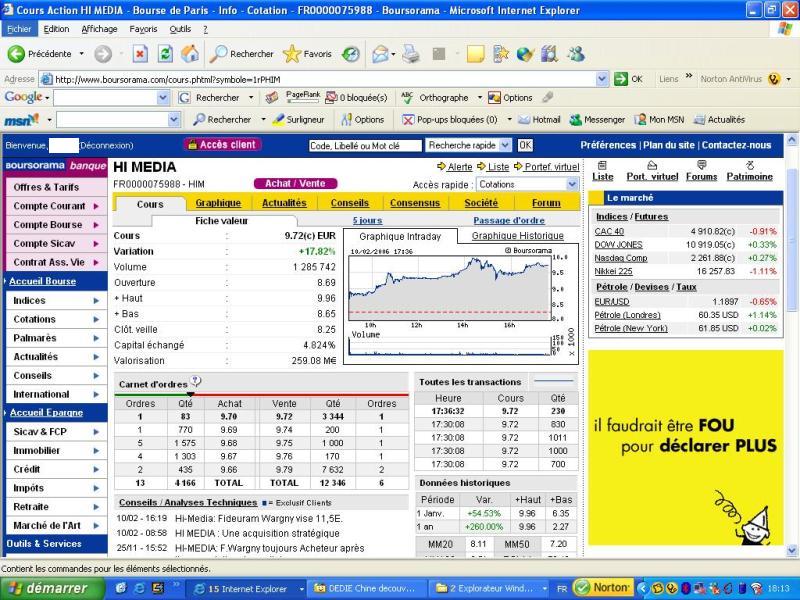Viewport: 800px width, 600px height.
Task: Click the help icon beside Carnet d'ordres
Action: 195,381
